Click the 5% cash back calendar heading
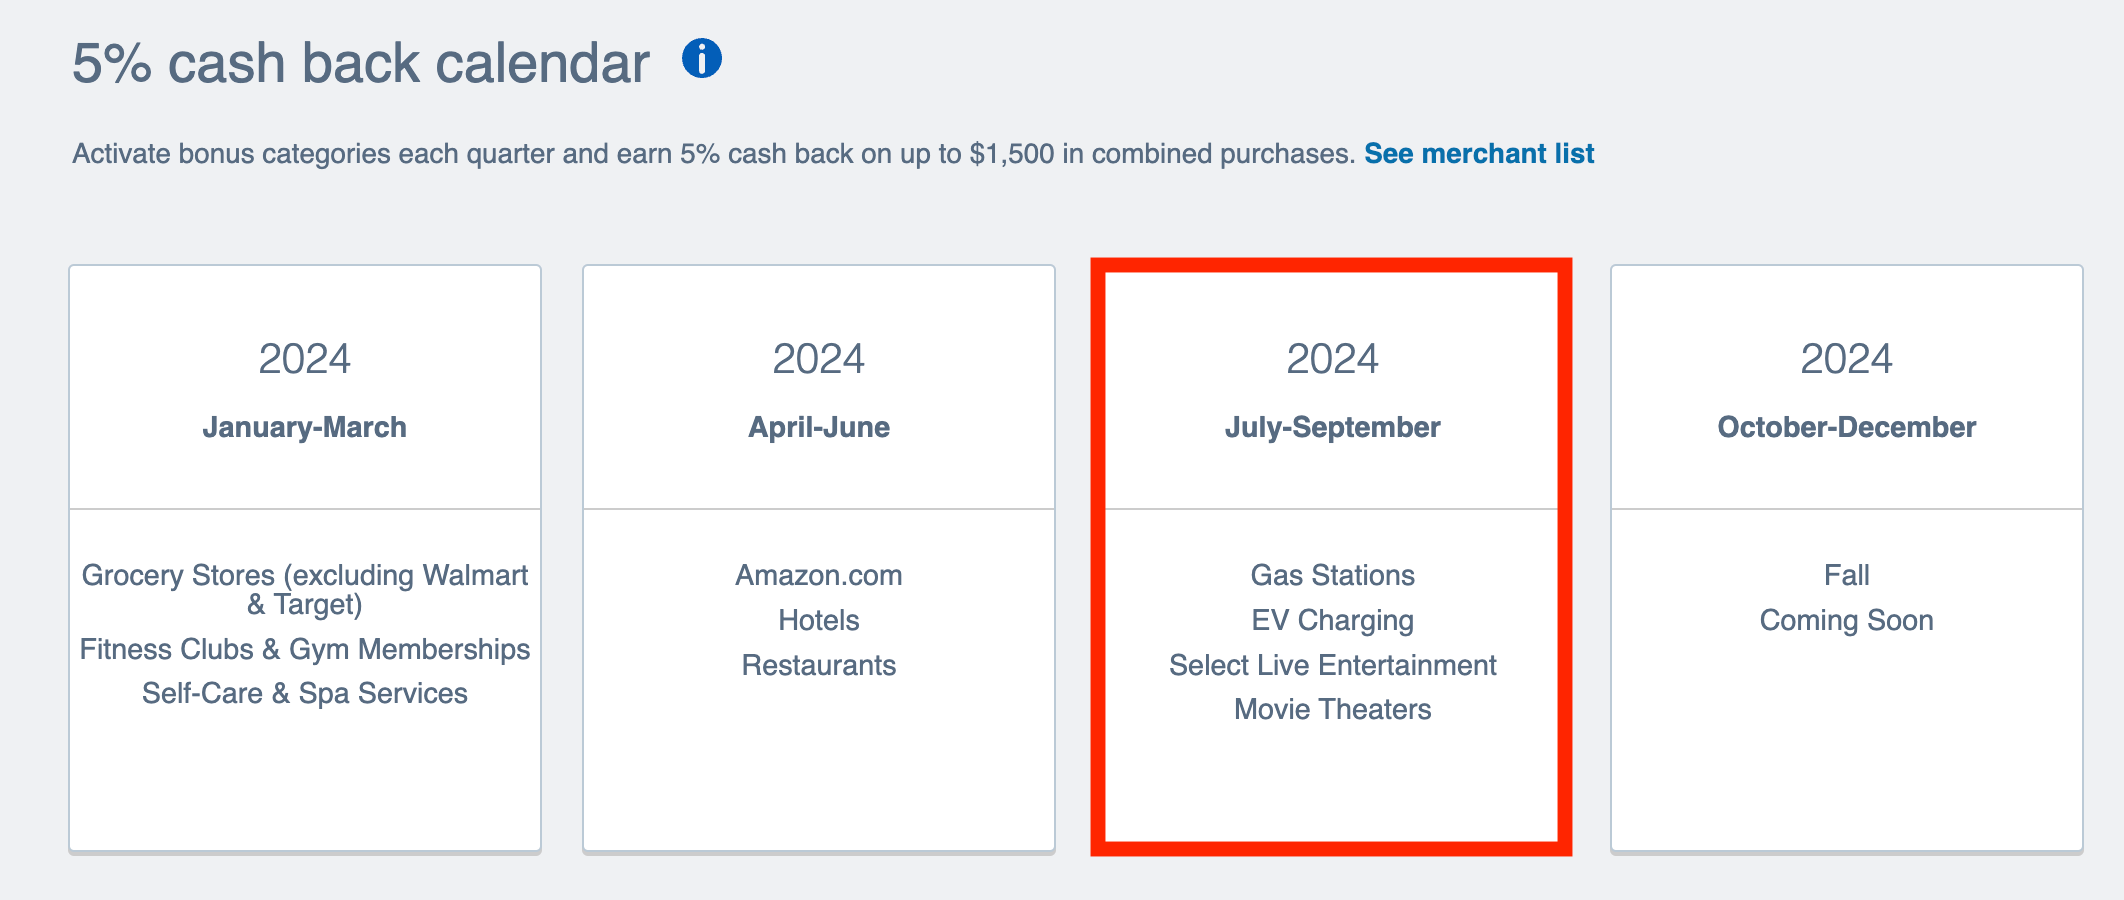 [361, 63]
